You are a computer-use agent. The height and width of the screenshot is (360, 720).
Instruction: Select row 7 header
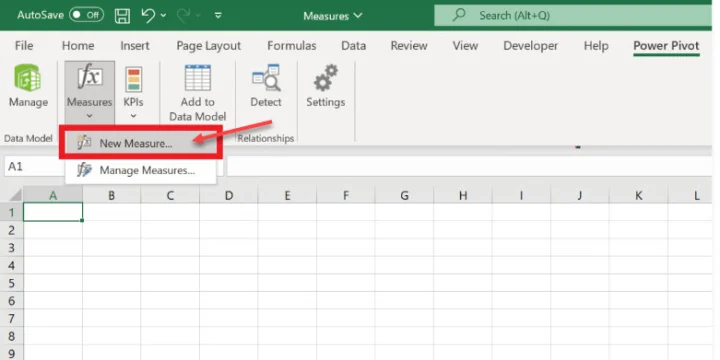click(11, 318)
